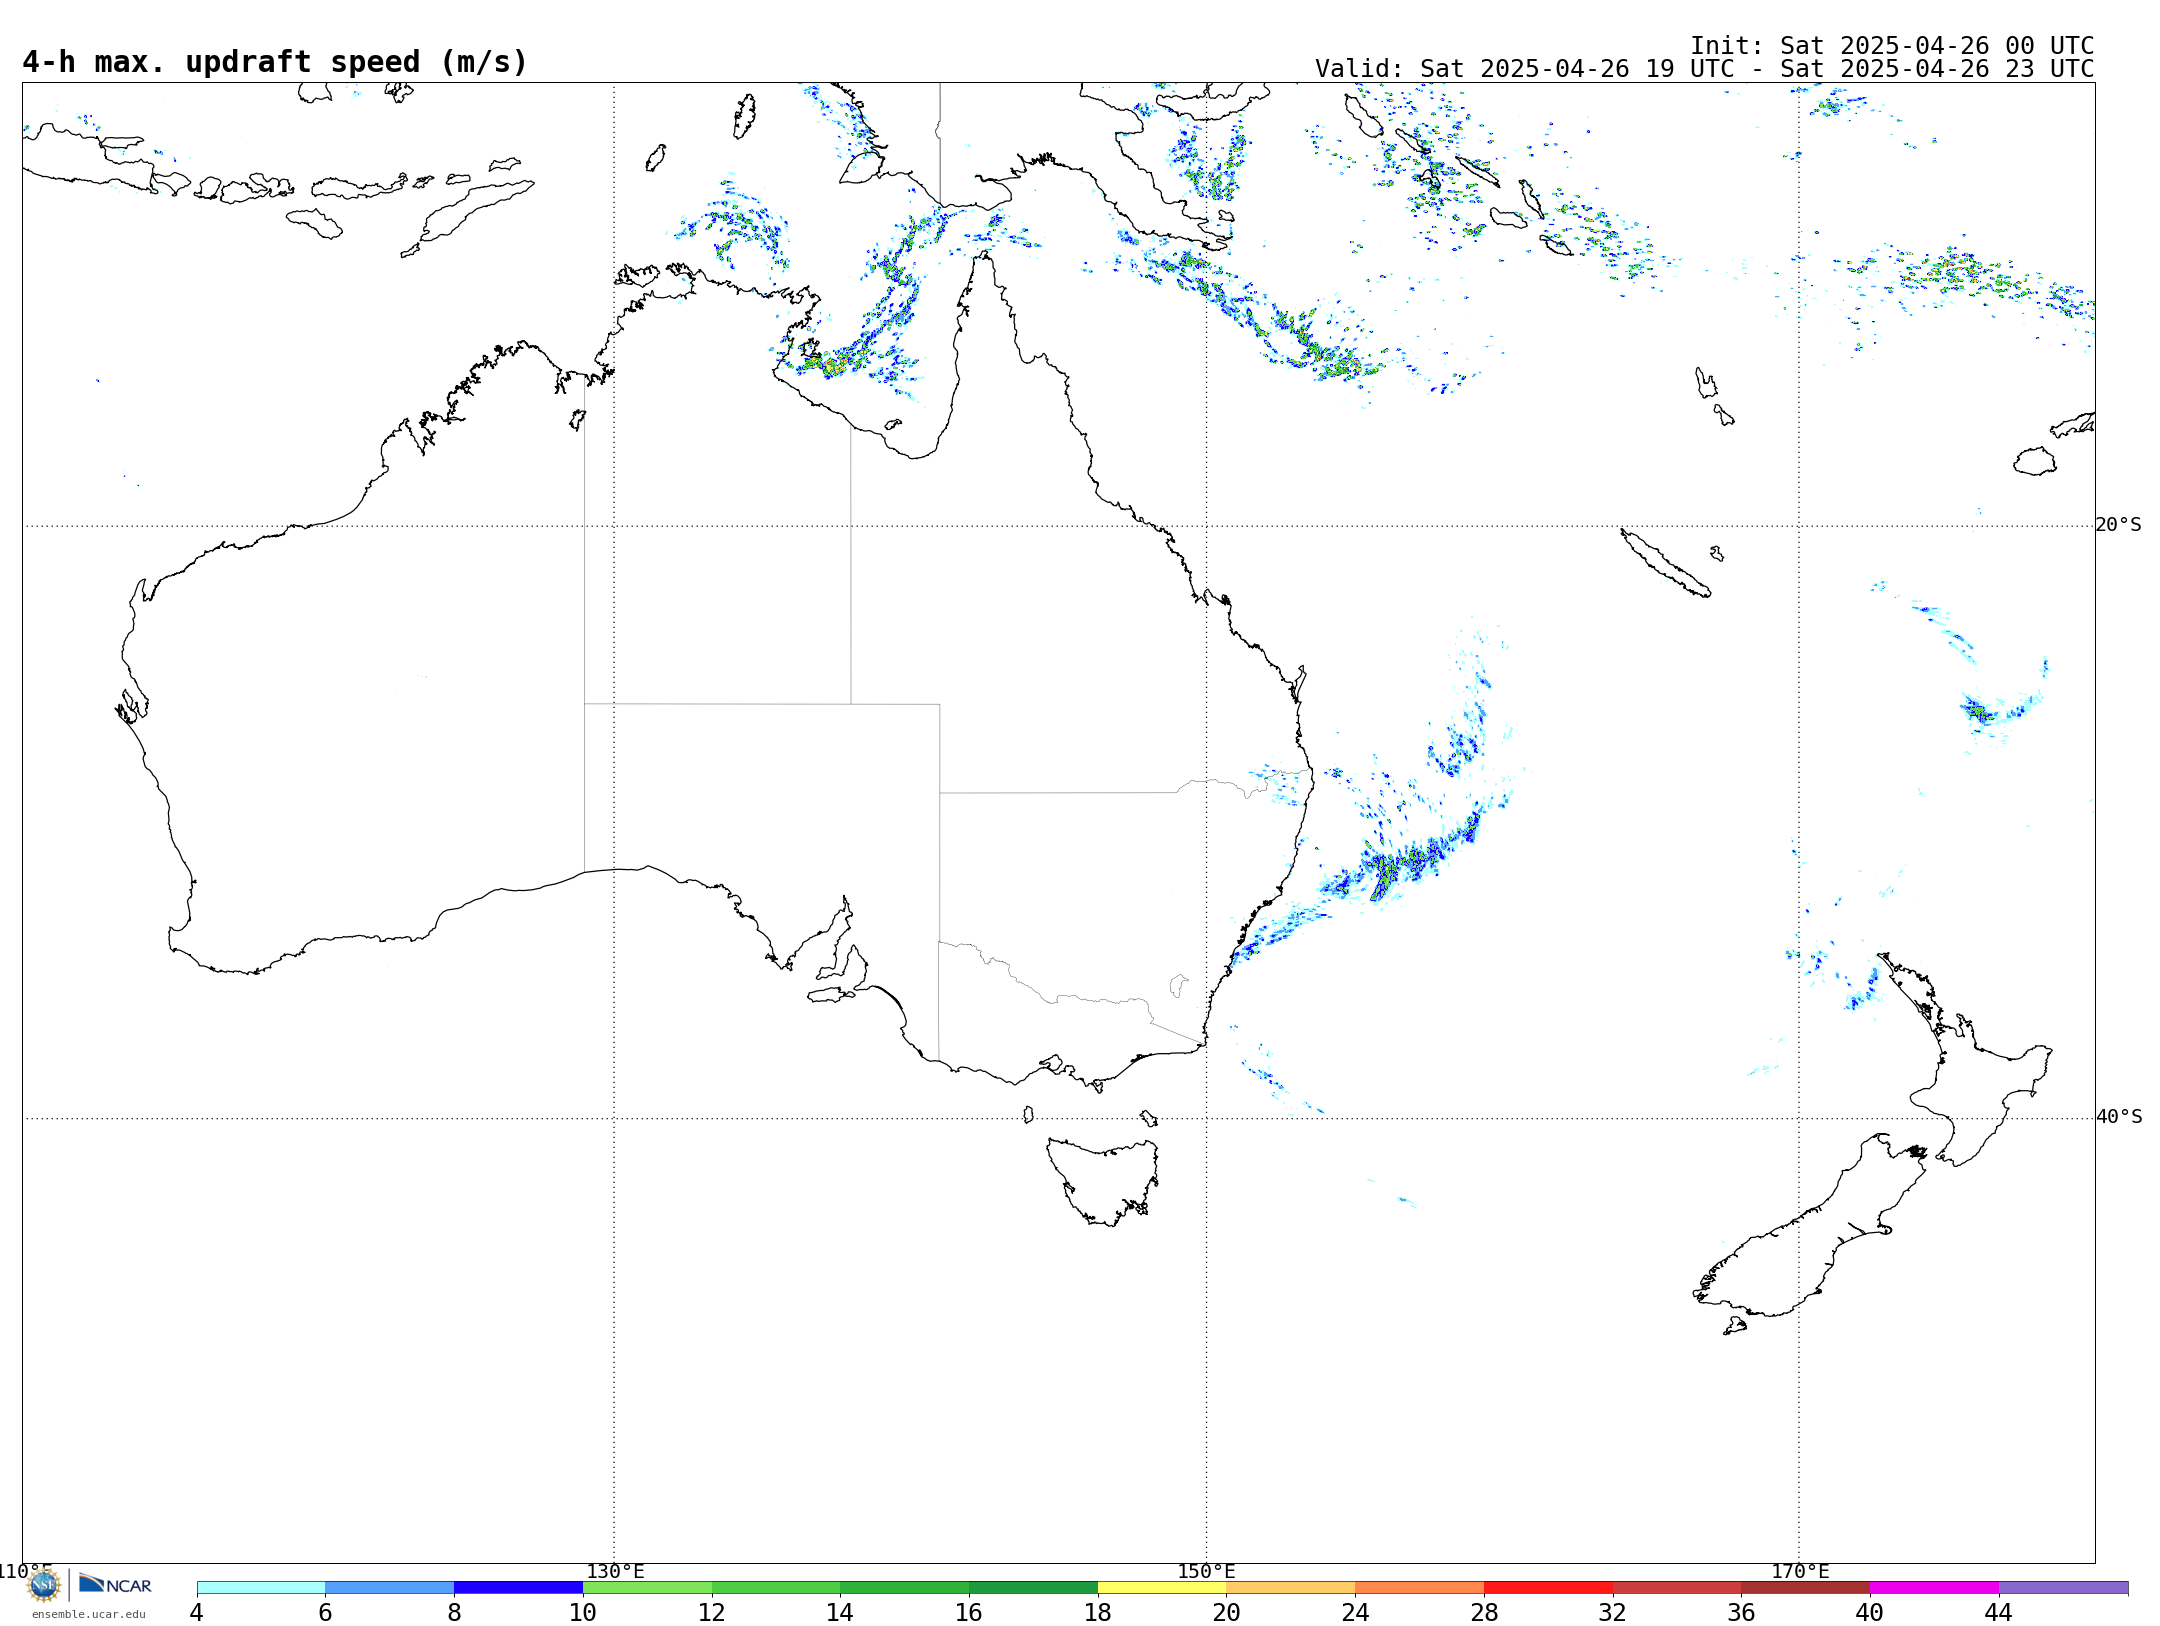Select the 'Init: Sat 2025-04-26 00 UTC' line
This screenshot has width=2160, height=1626.
[x=1891, y=46]
